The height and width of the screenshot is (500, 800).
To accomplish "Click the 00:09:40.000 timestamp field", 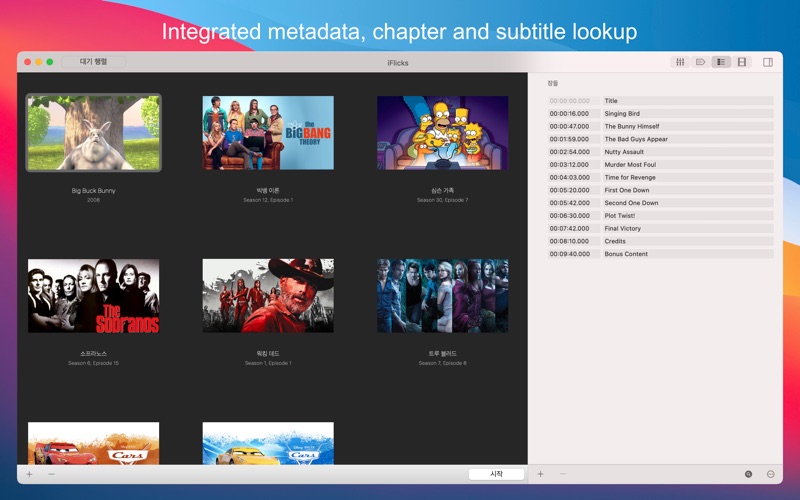I will [x=574, y=254].
